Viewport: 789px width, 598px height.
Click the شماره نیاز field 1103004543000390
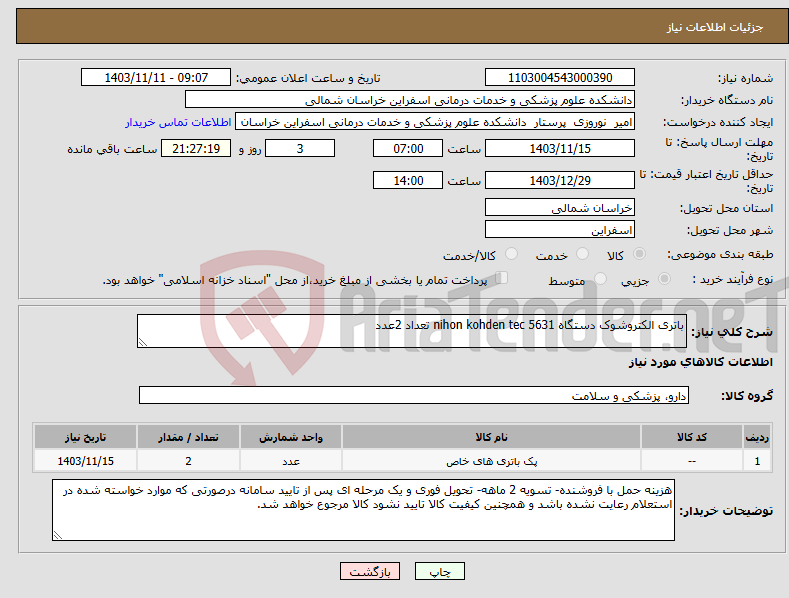560,78
